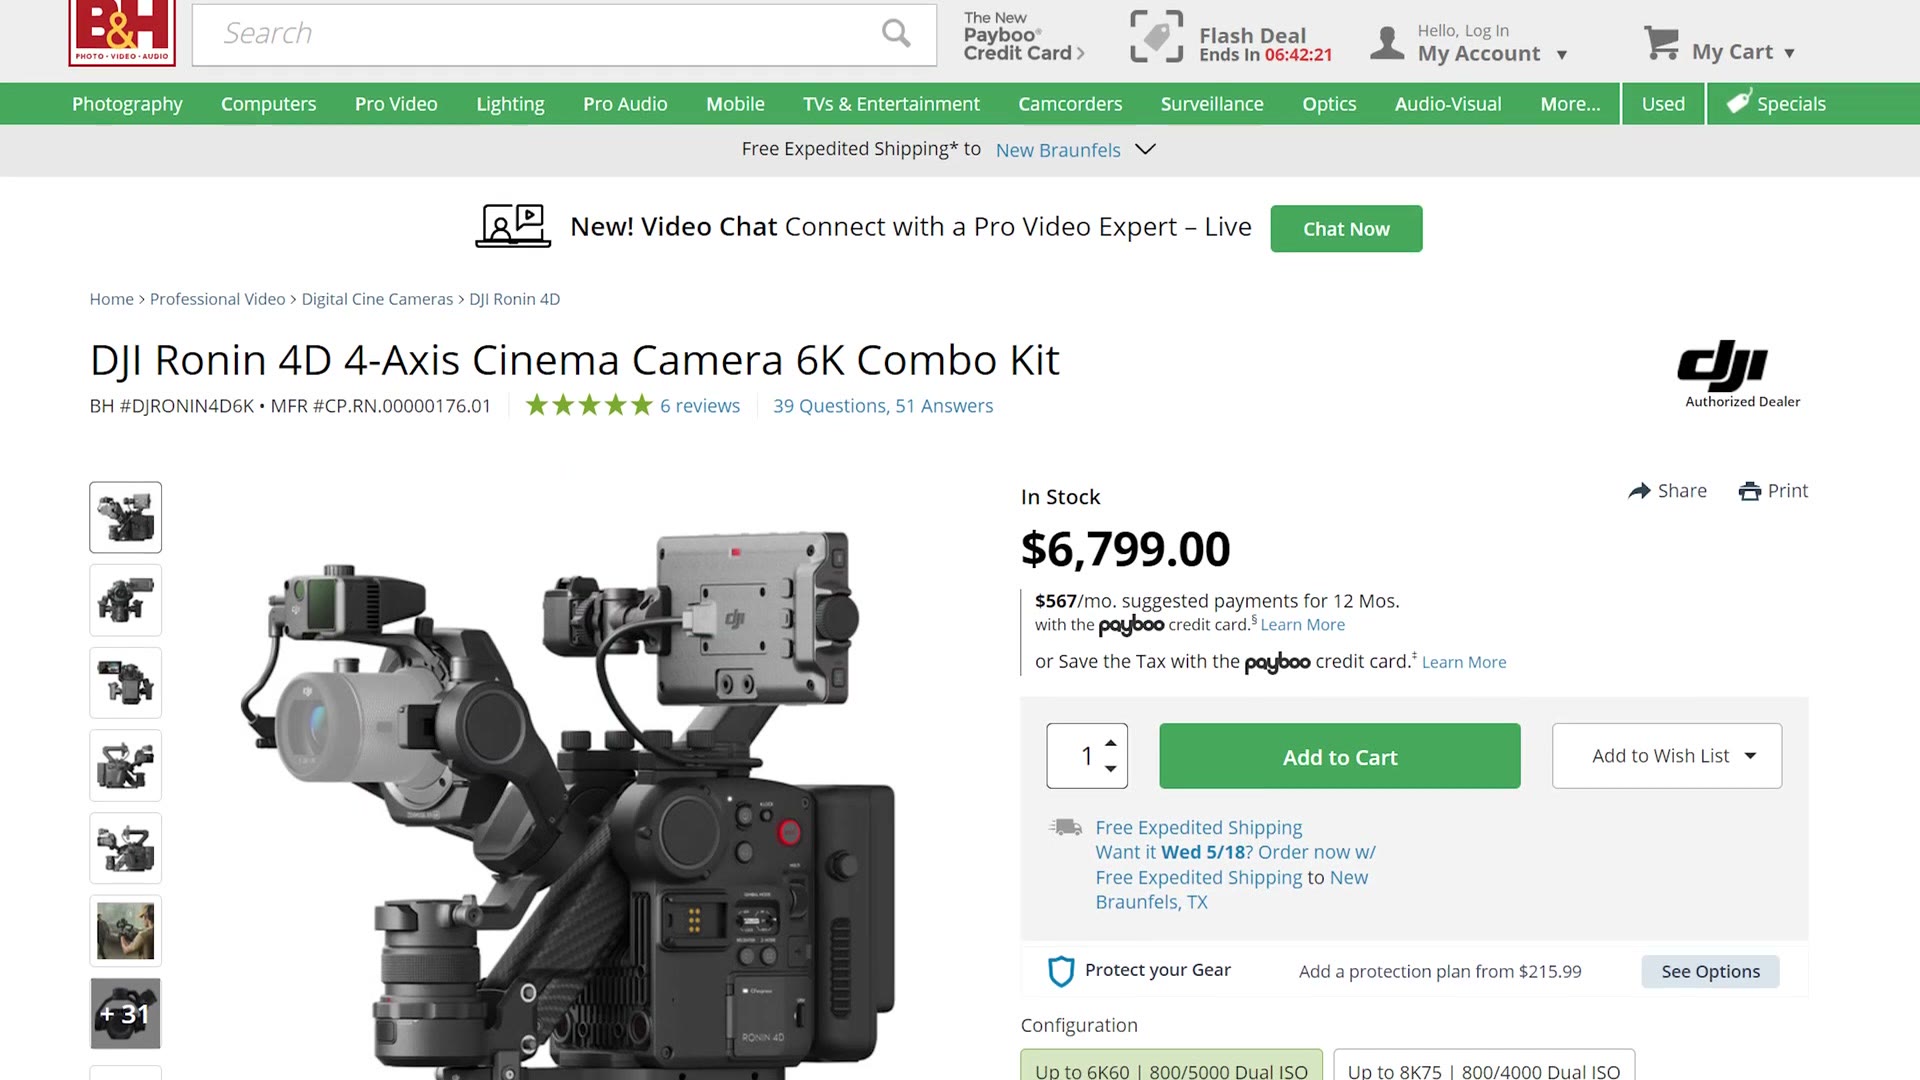
Task: Open 39 Questions, 51 Answers link
Action: click(883, 406)
